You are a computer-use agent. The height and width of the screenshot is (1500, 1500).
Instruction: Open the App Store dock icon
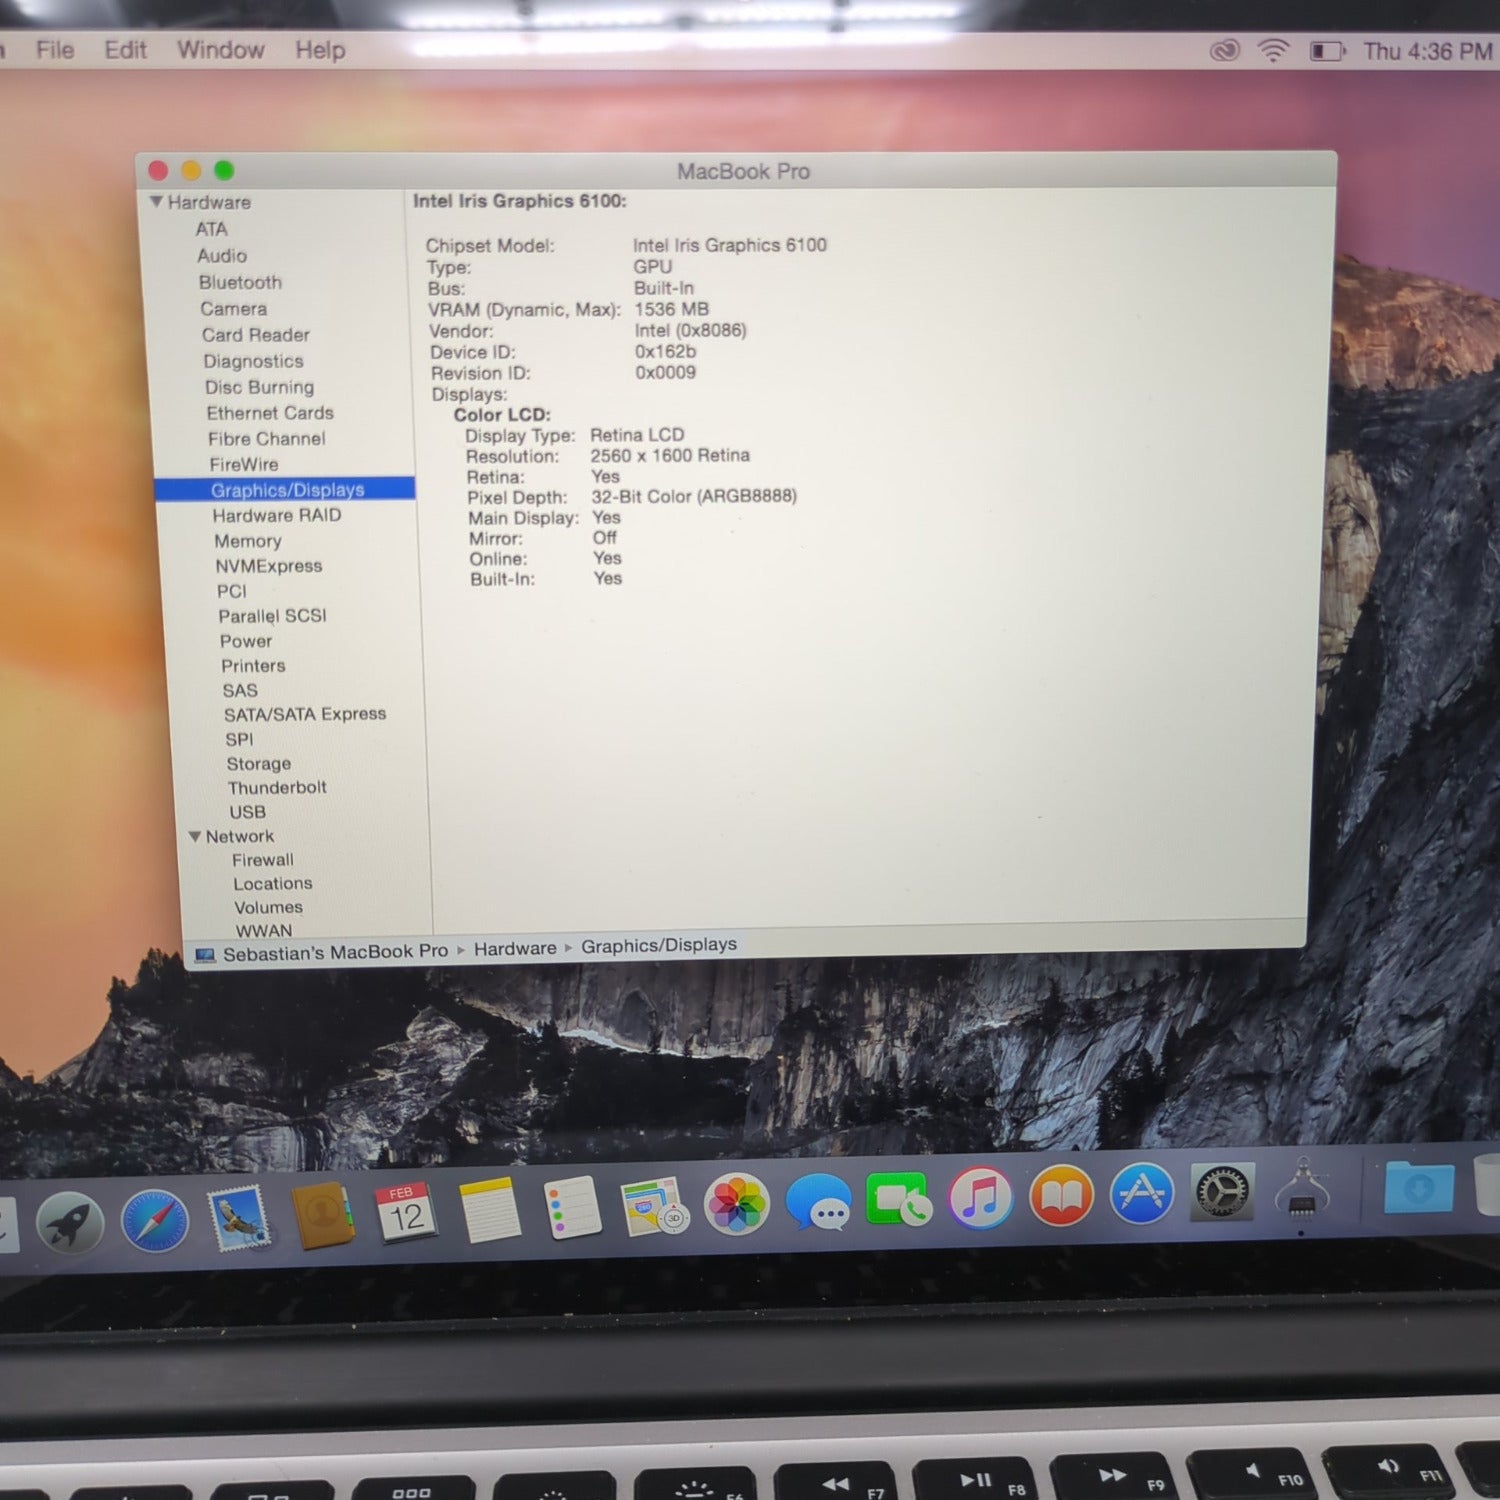click(1141, 1194)
